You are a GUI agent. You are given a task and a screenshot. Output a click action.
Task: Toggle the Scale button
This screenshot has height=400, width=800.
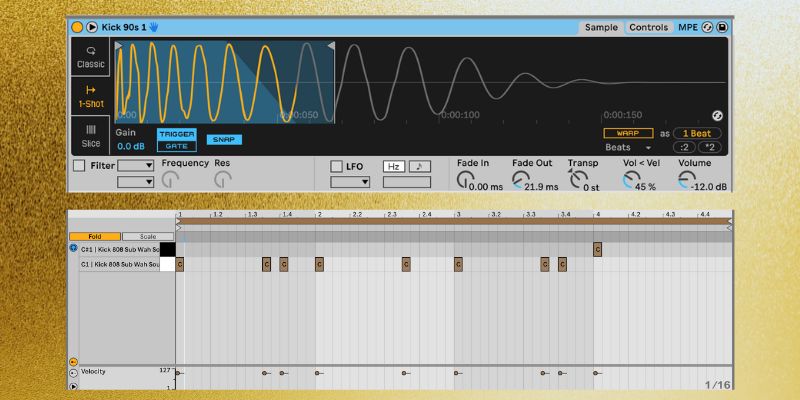pos(148,237)
